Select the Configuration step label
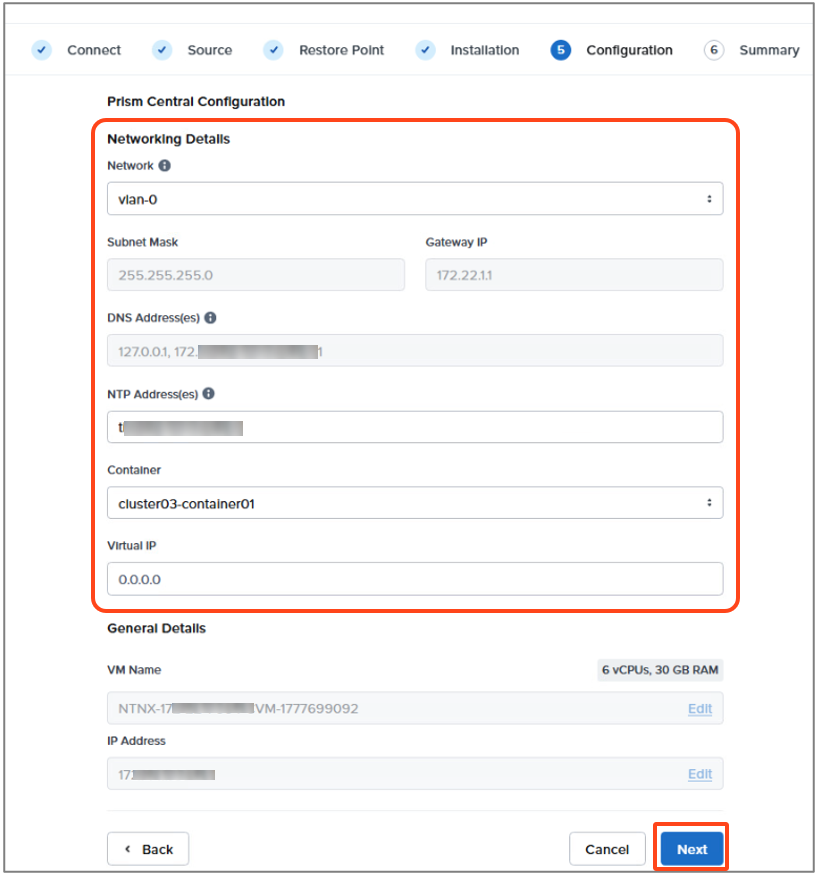The height and width of the screenshot is (879, 819). (x=629, y=50)
